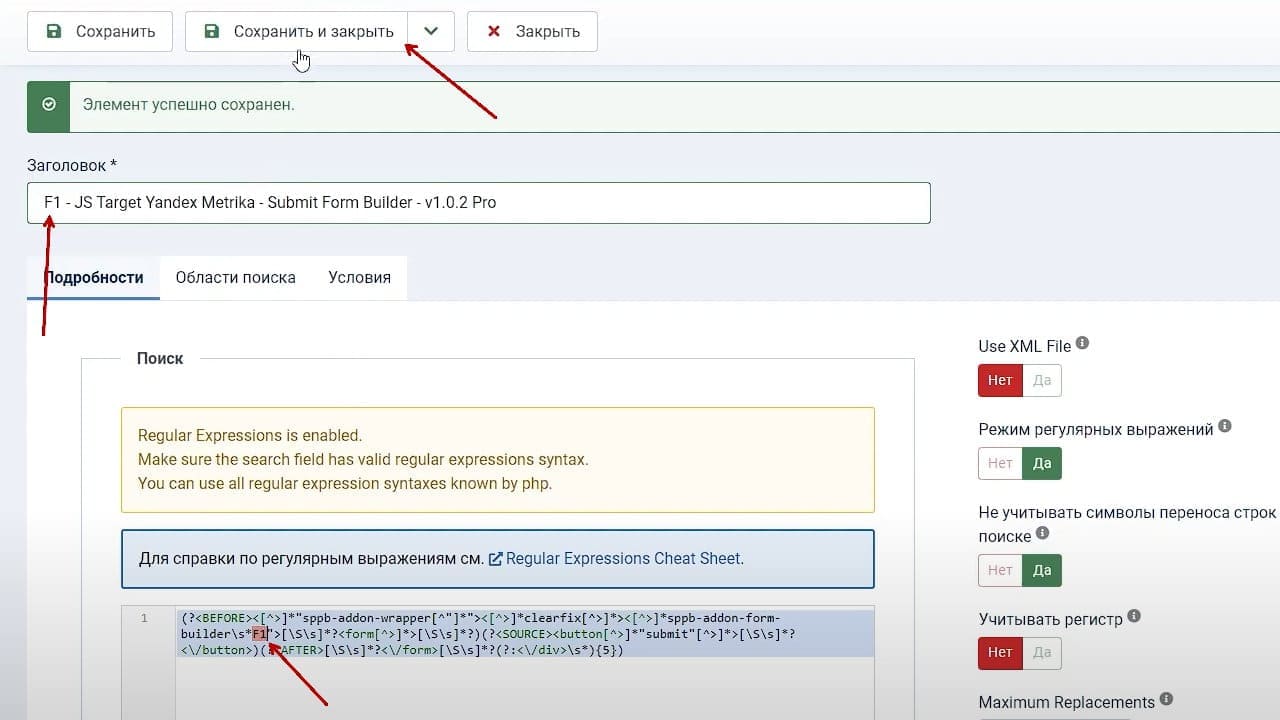Click Сохранить и закрыть button
1280x720 pixels.
click(x=296, y=31)
